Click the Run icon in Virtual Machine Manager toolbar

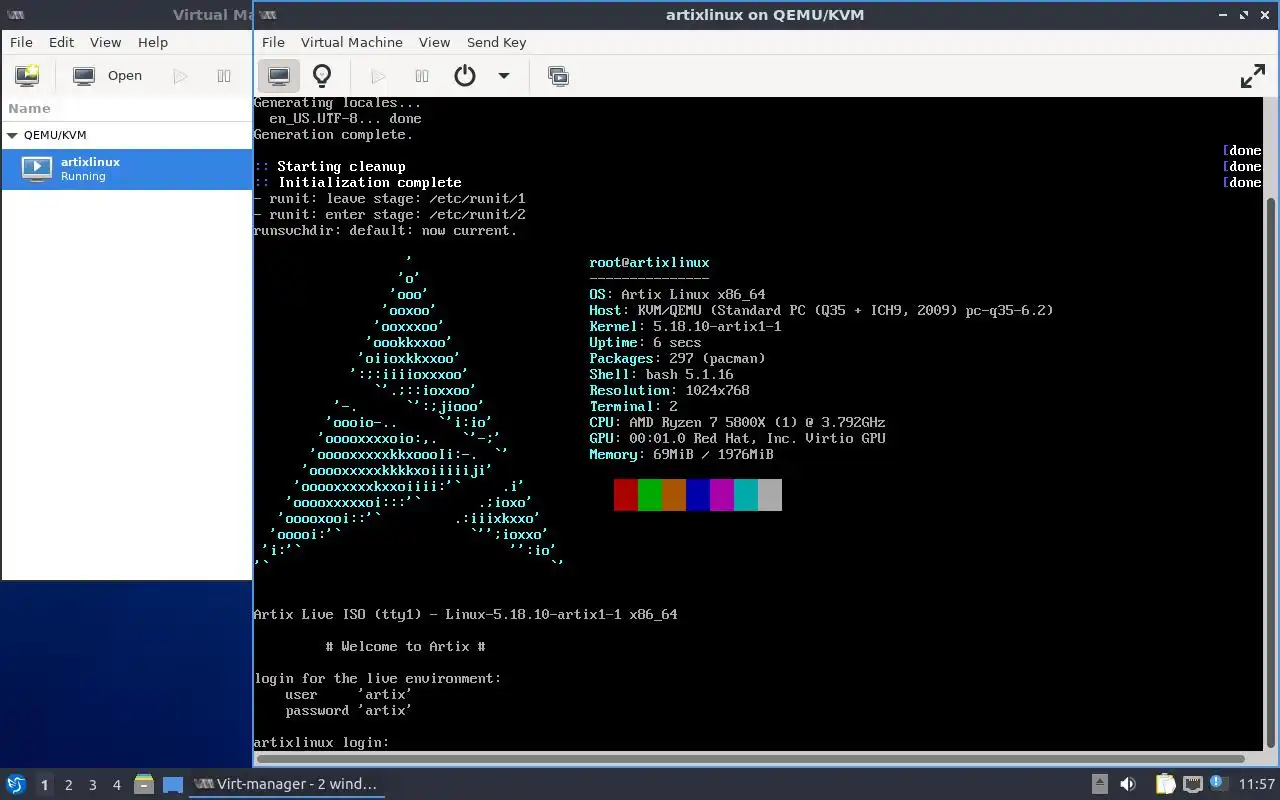click(180, 76)
